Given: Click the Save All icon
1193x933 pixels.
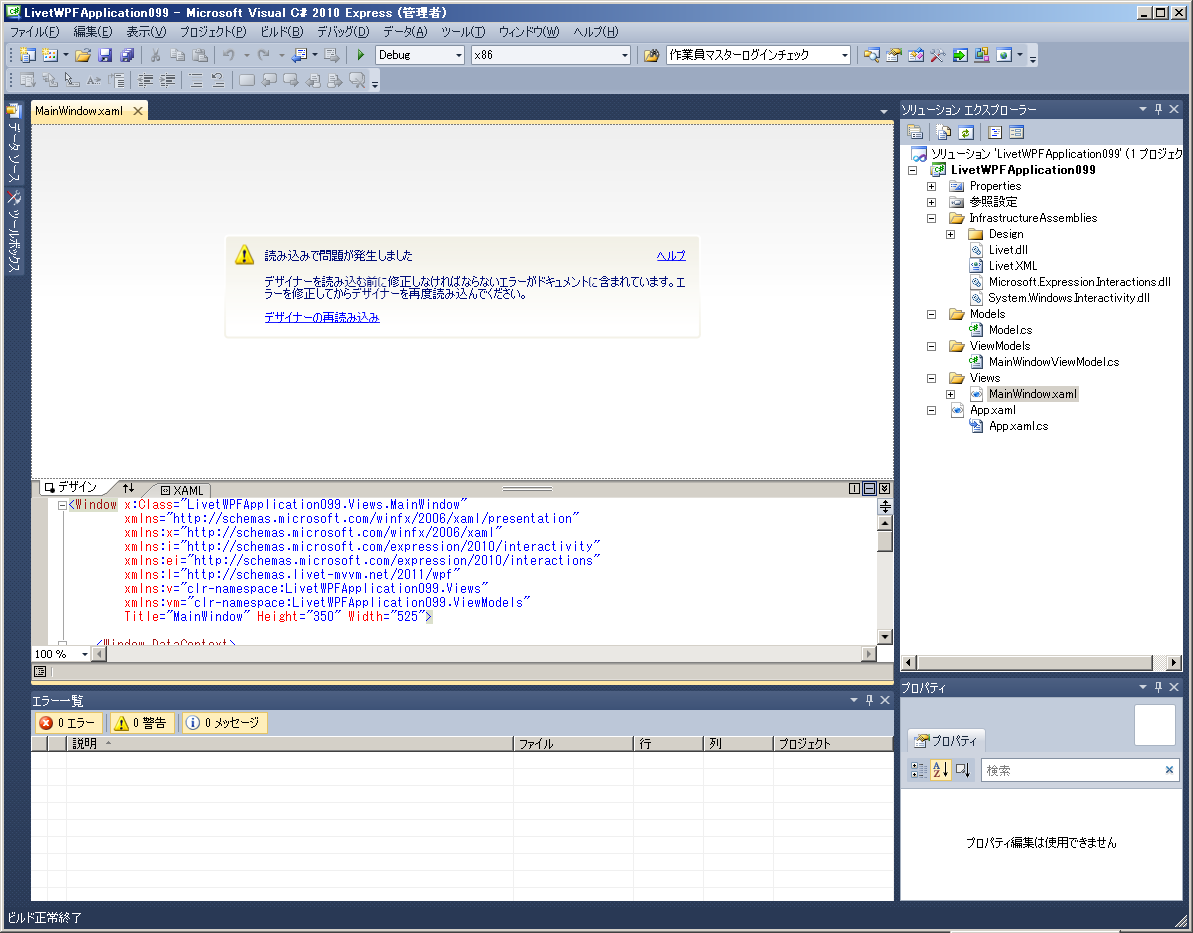Looking at the screenshot, I should [x=127, y=55].
